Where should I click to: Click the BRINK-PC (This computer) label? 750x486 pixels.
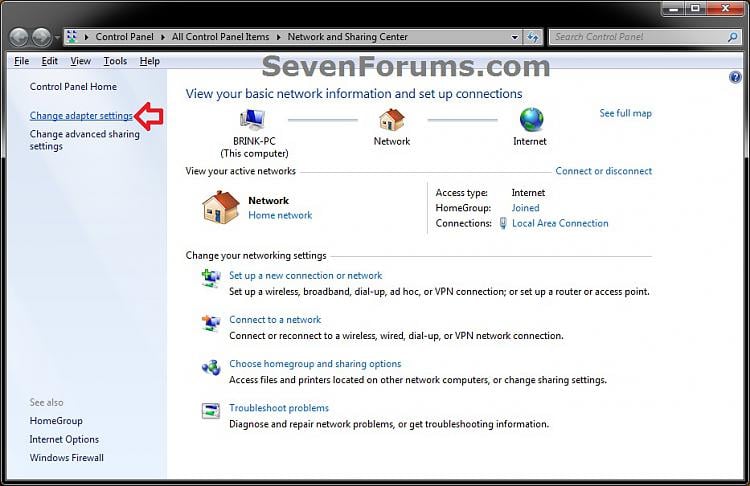[254, 147]
